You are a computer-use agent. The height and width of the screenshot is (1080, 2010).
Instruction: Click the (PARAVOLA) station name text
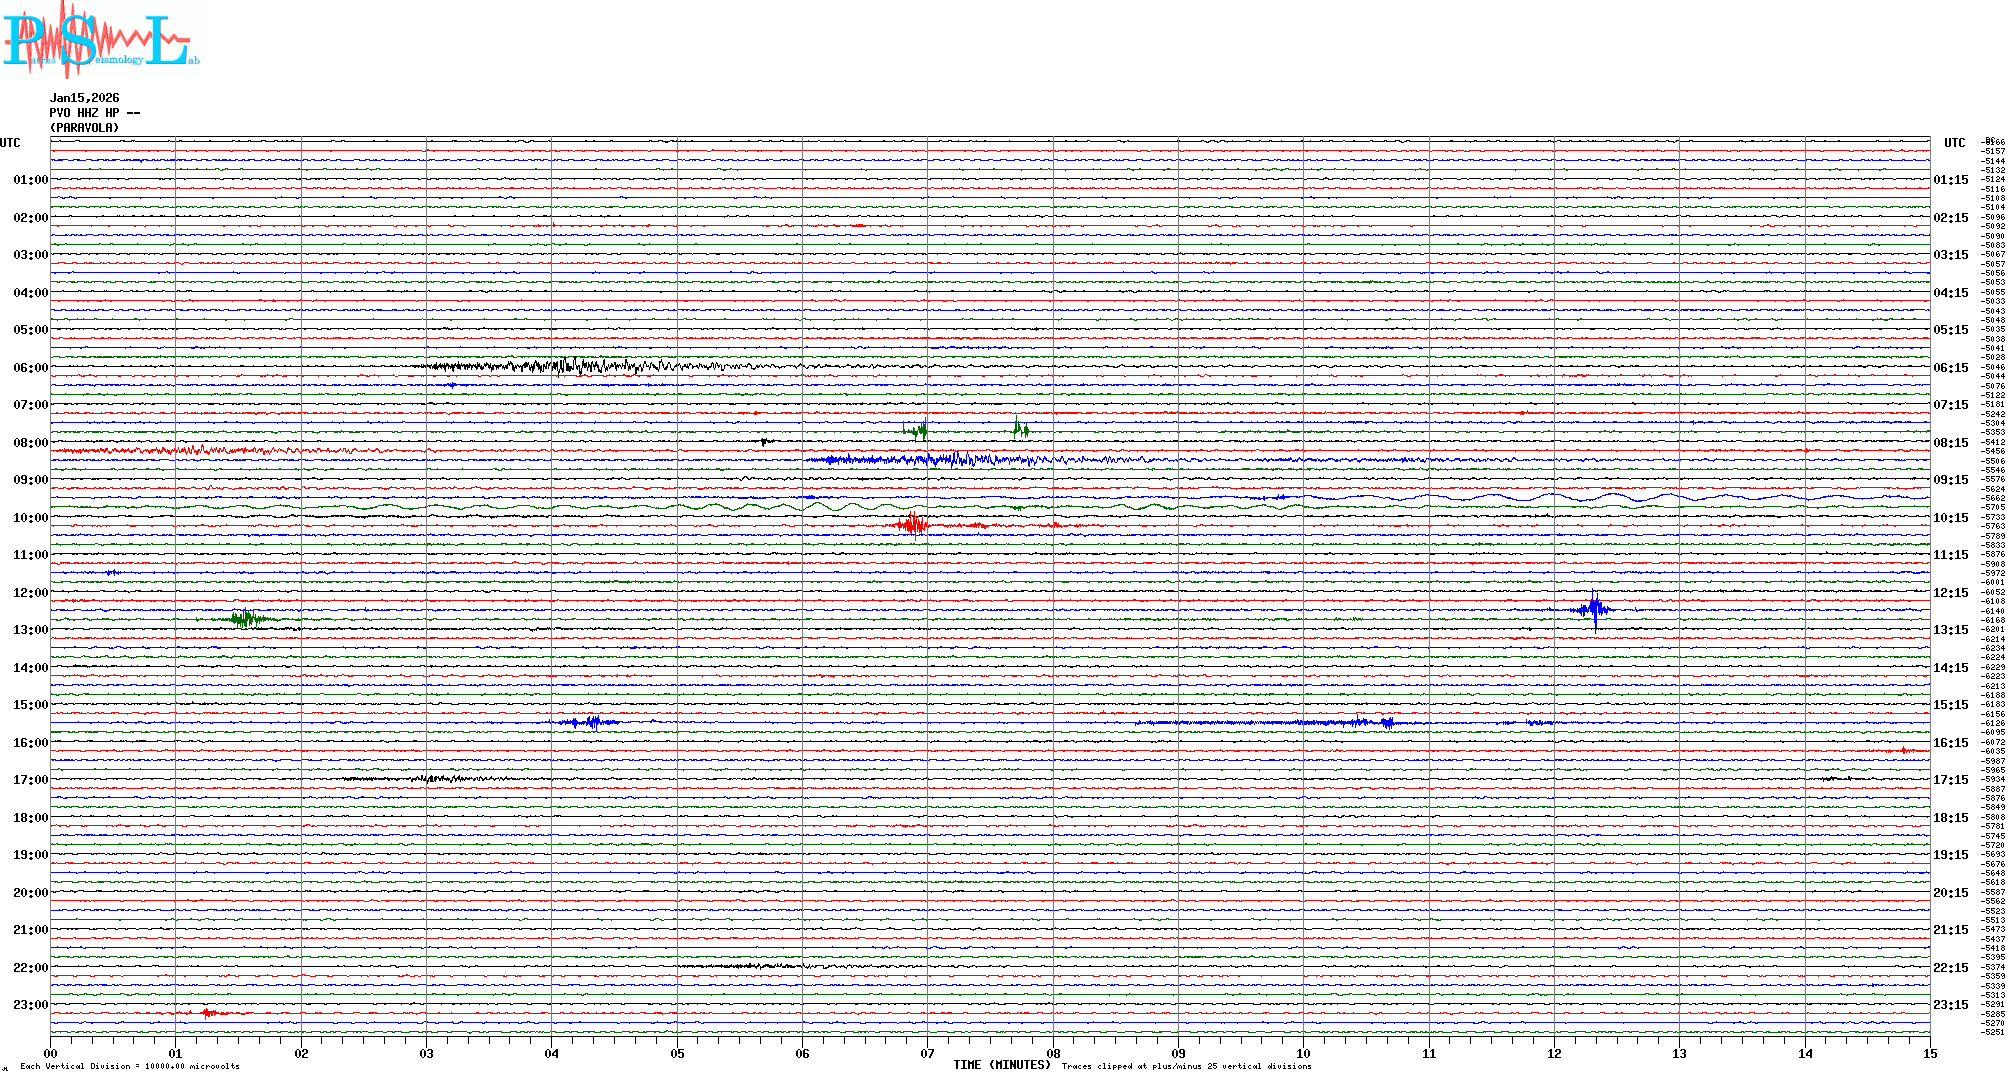click(84, 128)
